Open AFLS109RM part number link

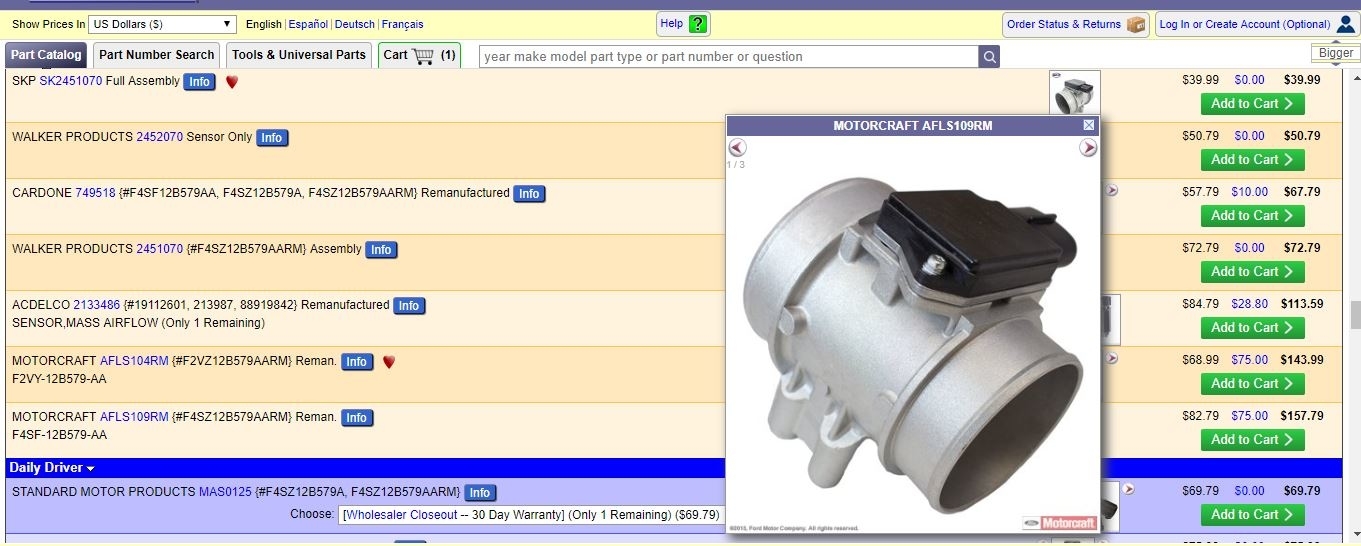coord(134,417)
